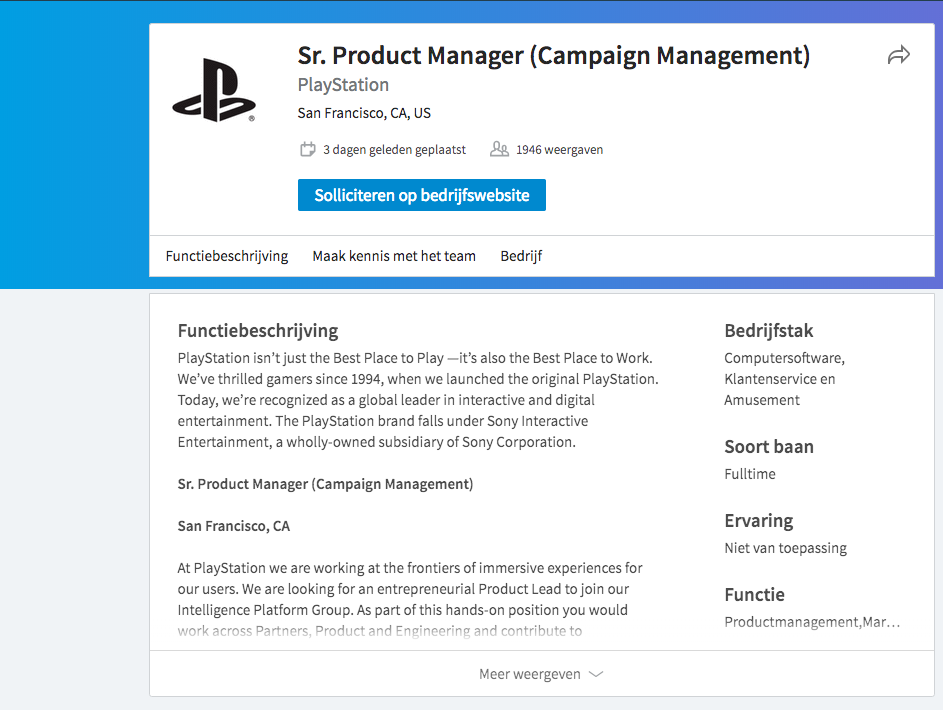Screen dimensions: 943x710
Task: Click the Ervaring section heading
Action: (759, 521)
